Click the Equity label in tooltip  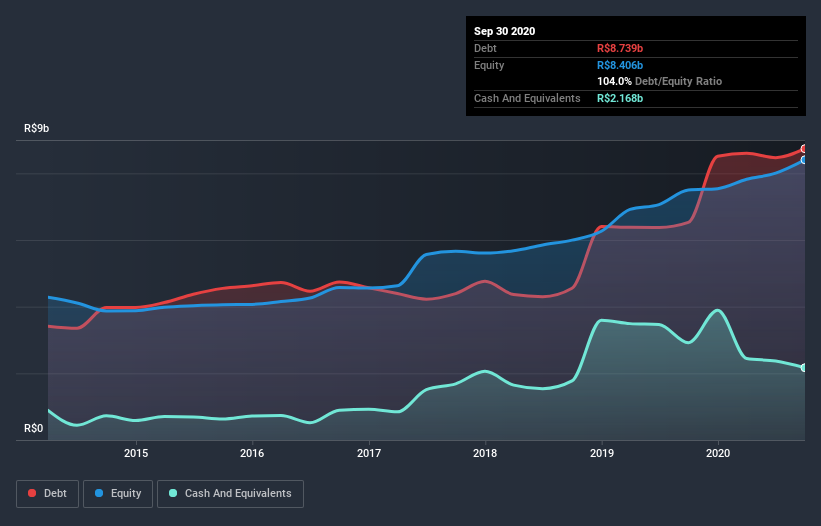pyautogui.click(x=489, y=65)
